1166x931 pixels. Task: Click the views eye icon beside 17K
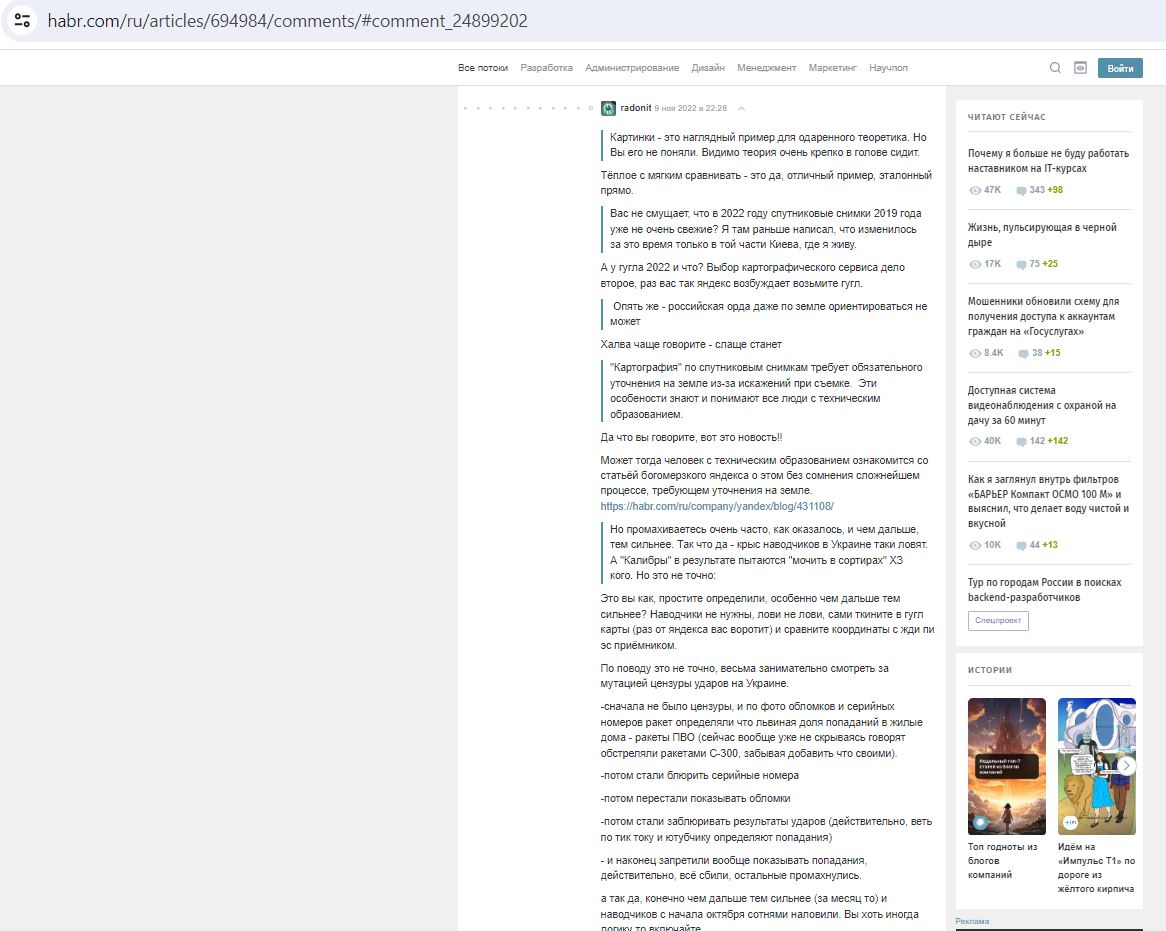pyautogui.click(x=975, y=265)
